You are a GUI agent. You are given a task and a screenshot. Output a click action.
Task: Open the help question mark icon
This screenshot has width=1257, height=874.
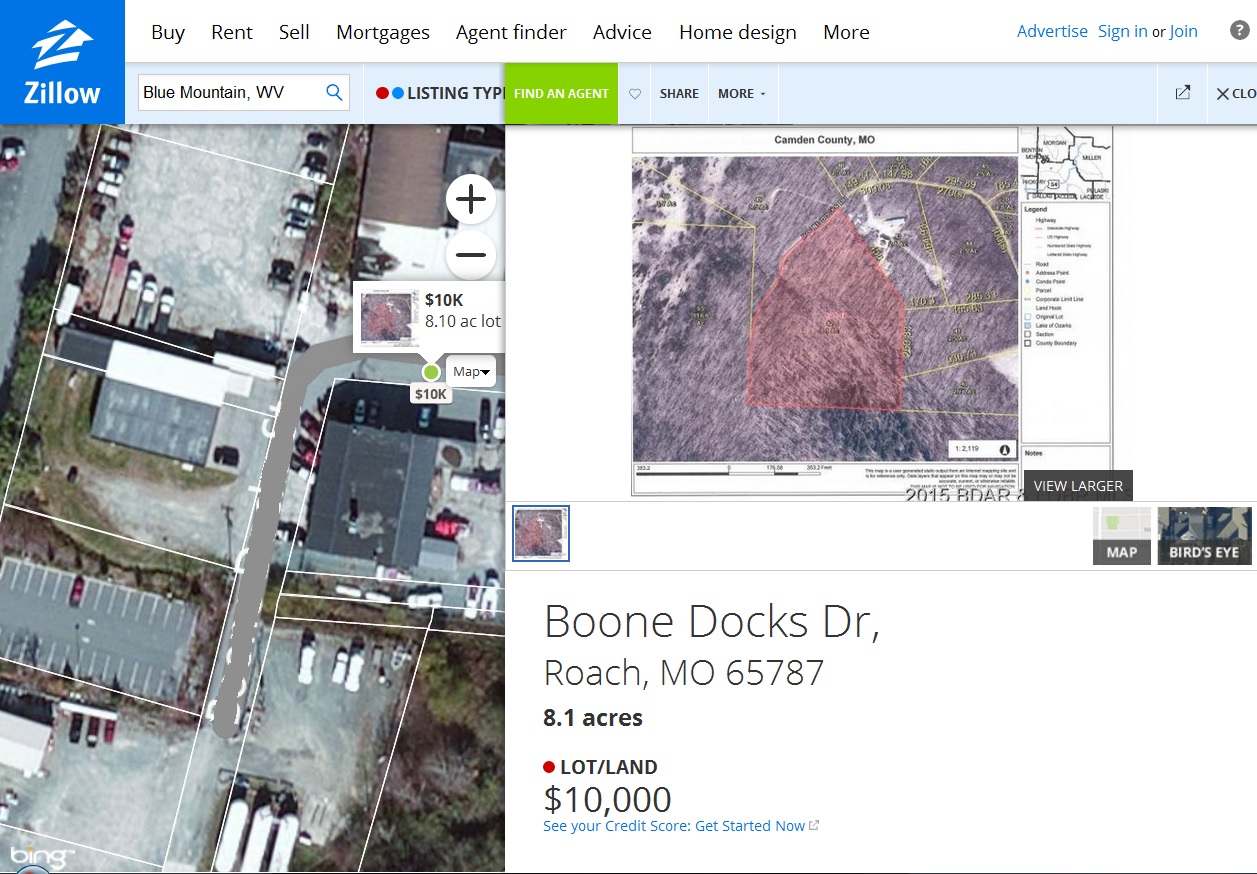click(1239, 30)
